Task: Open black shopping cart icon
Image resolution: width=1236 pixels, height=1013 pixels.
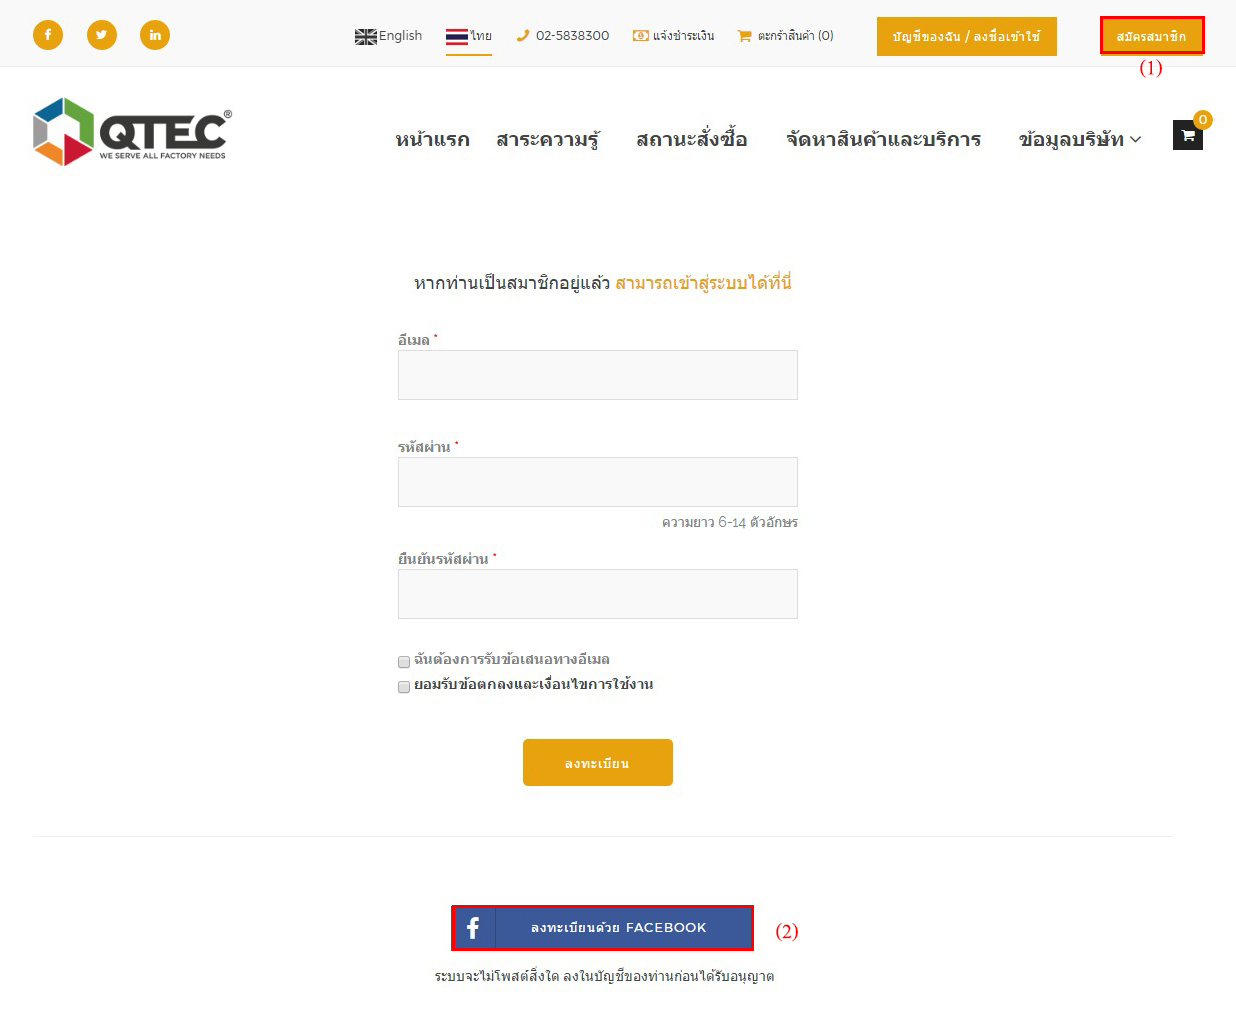Action: coord(1188,135)
